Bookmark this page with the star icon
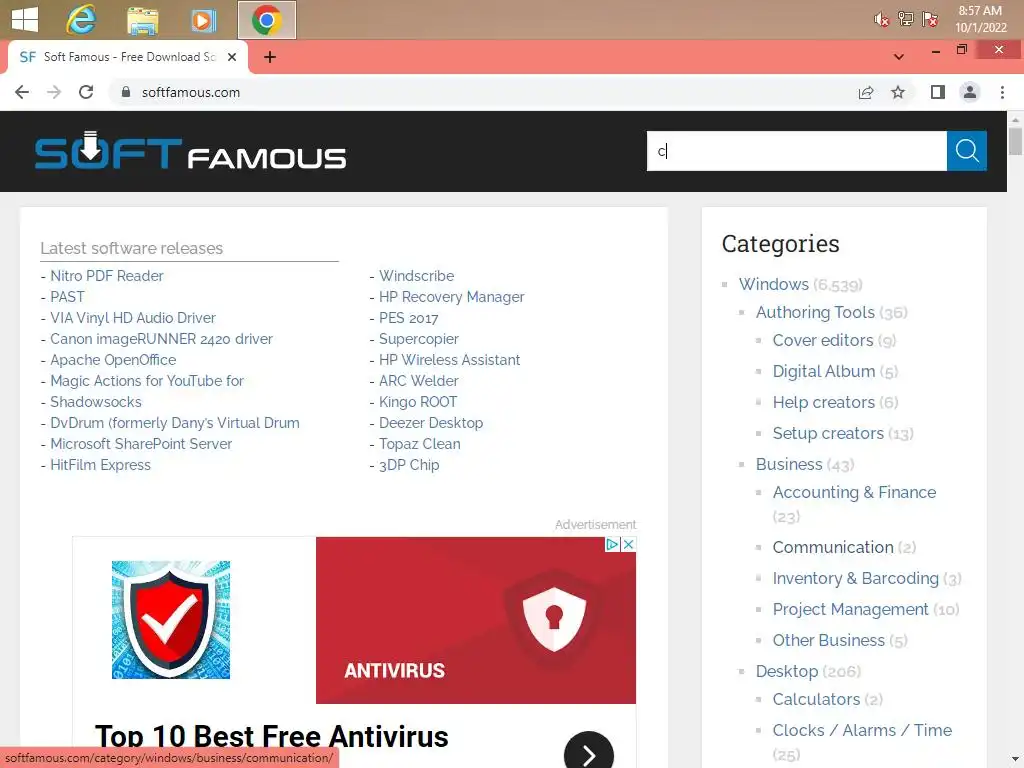This screenshot has width=1024, height=768. [x=898, y=92]
